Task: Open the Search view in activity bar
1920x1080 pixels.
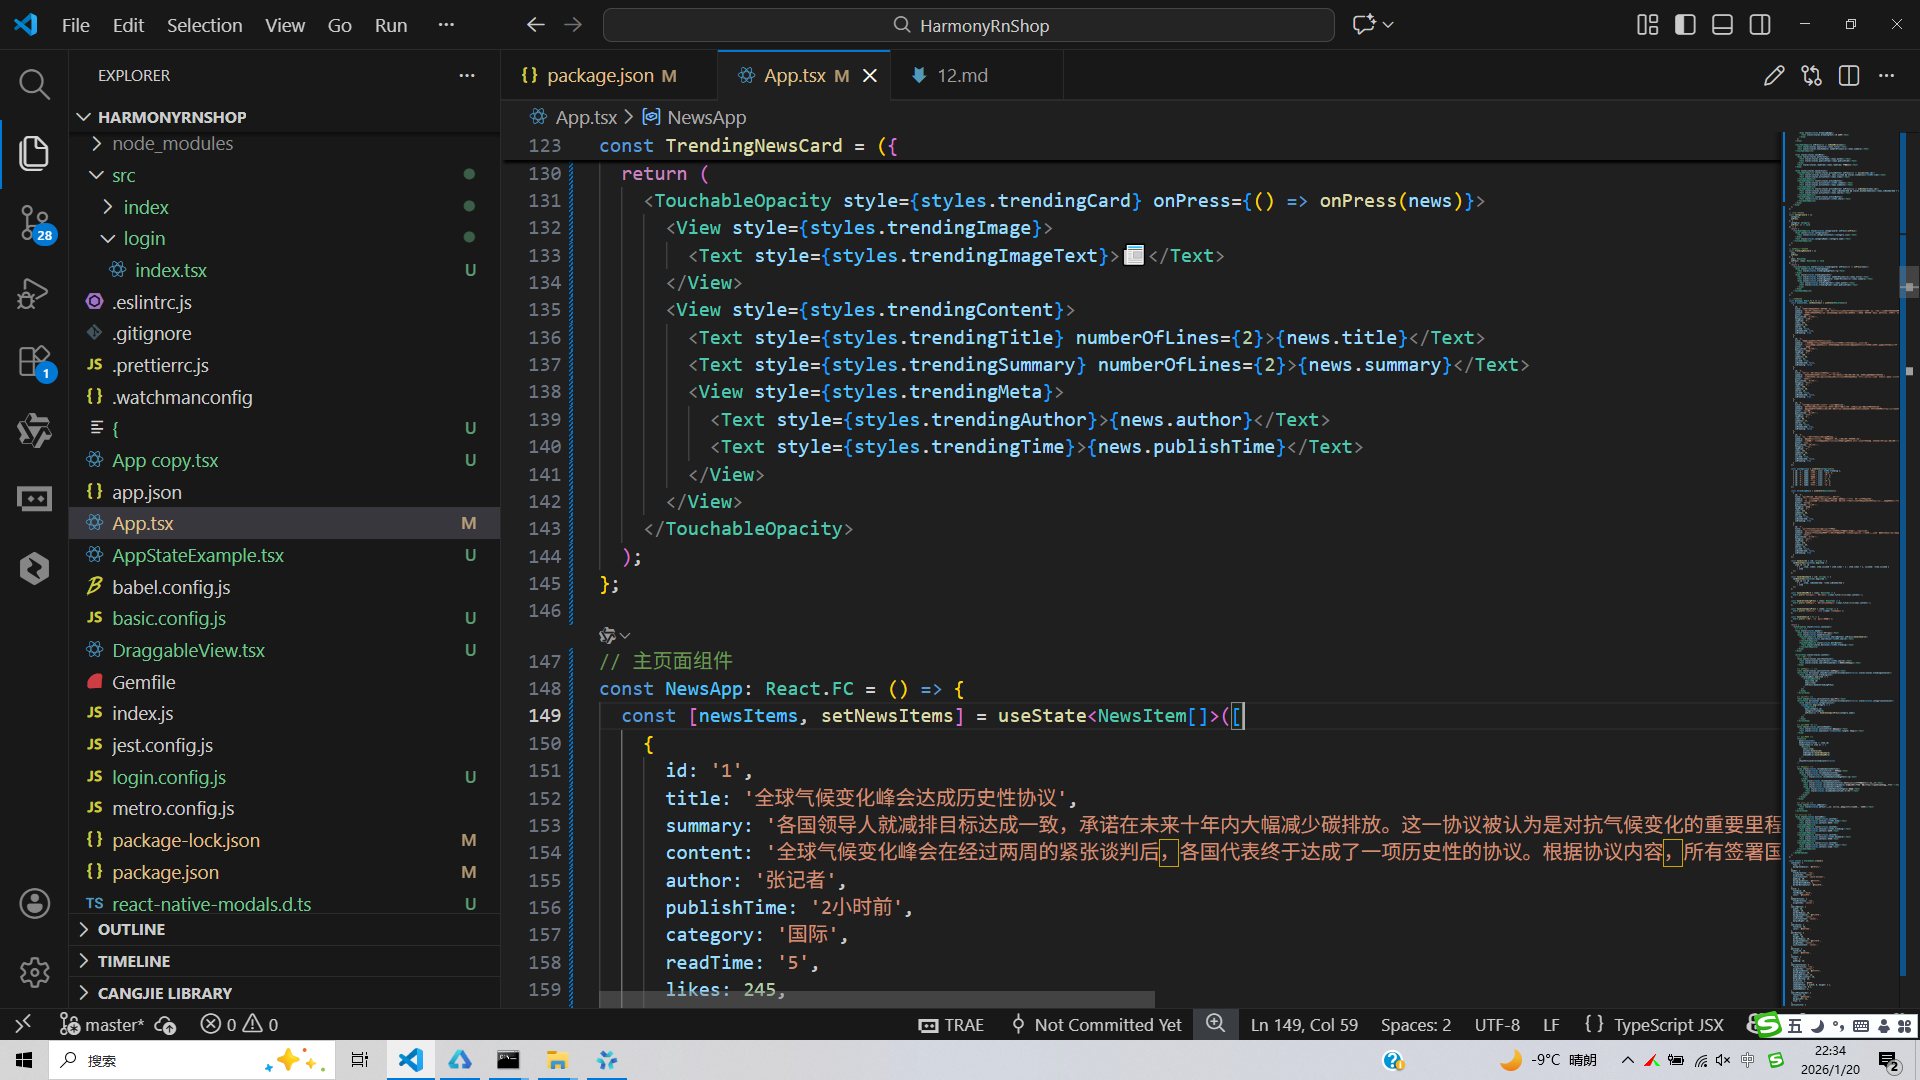Action: click(34, 84)
